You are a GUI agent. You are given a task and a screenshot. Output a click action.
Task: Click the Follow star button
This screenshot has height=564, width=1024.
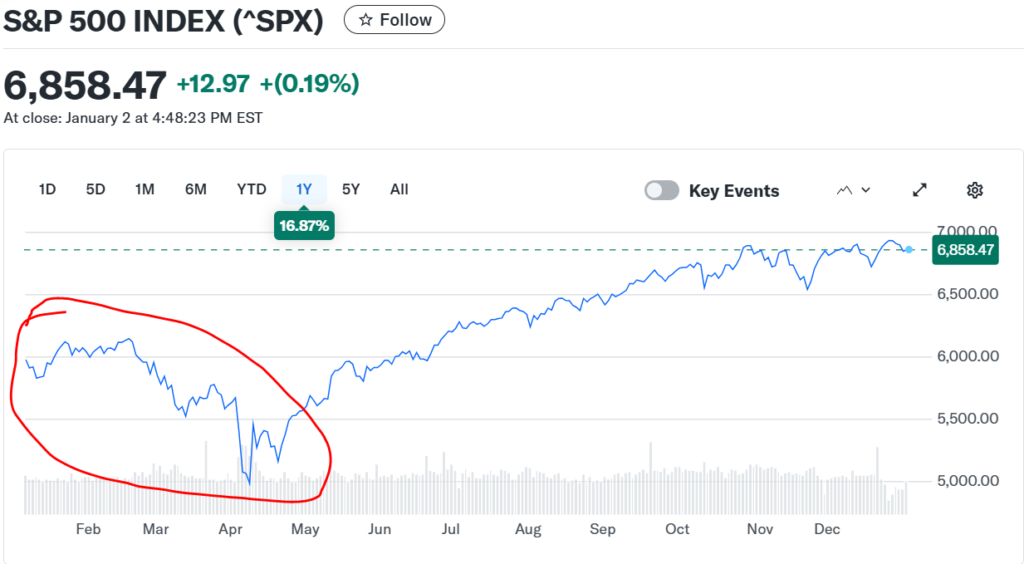[x=394, y=19]
